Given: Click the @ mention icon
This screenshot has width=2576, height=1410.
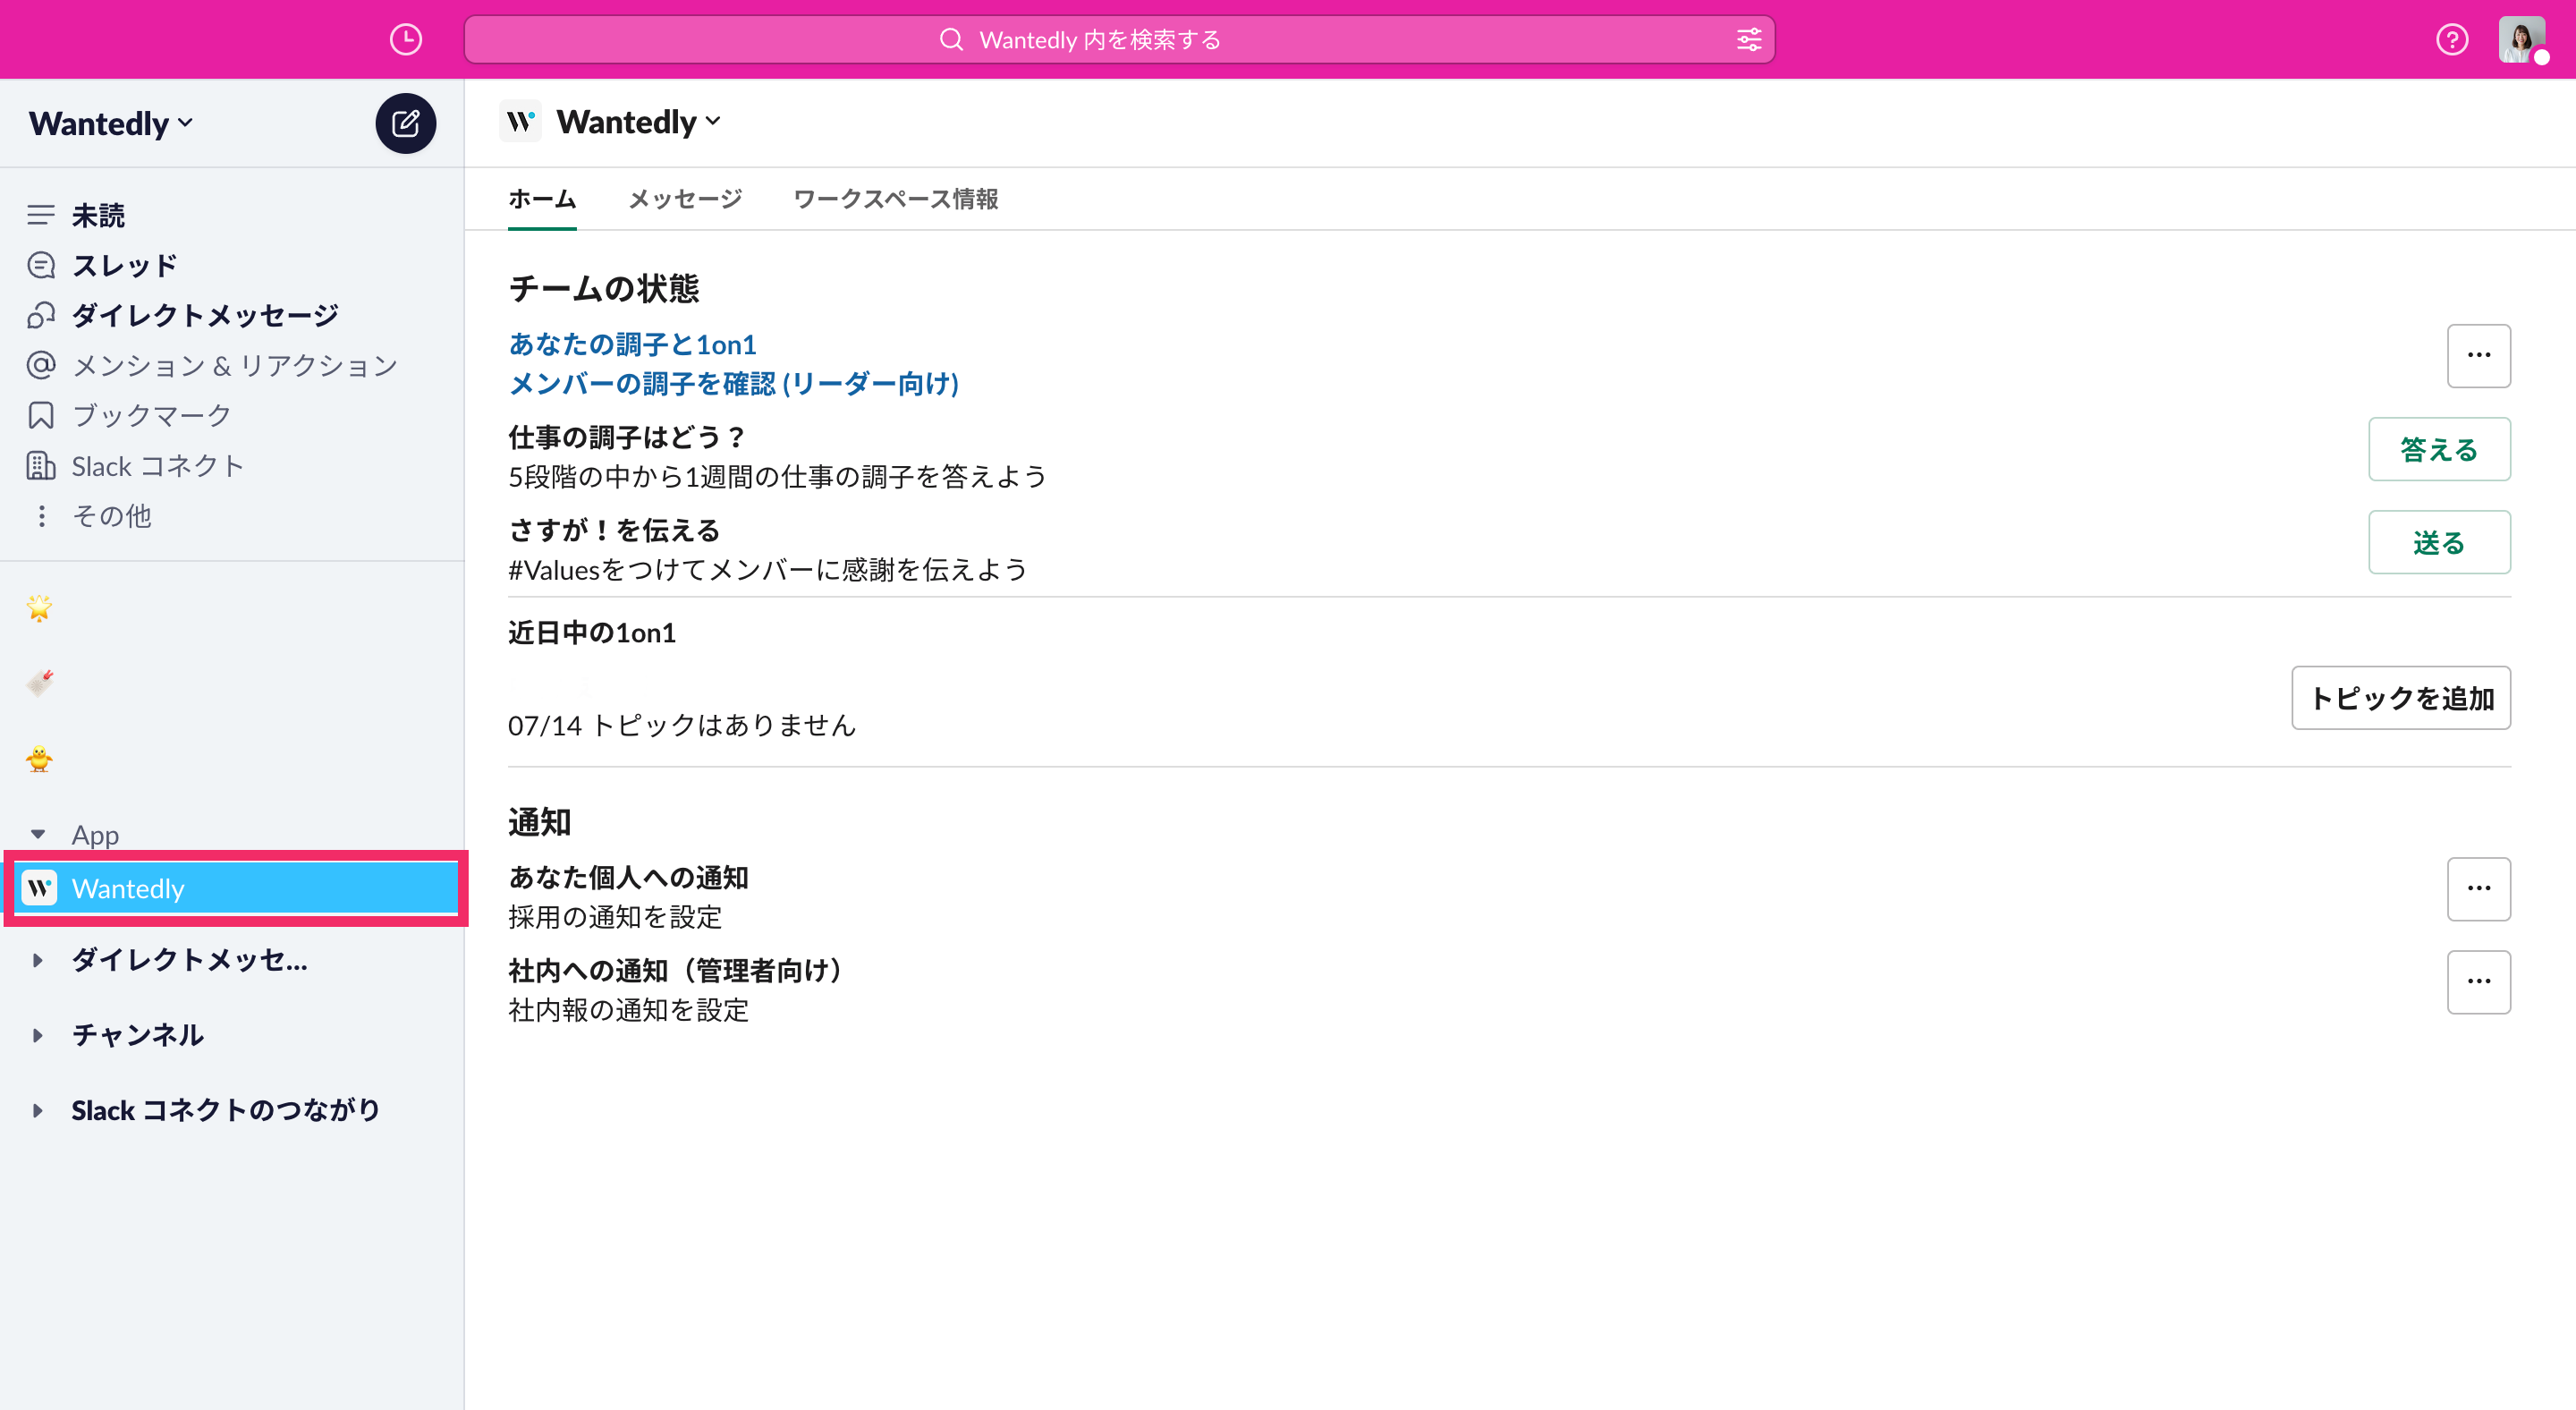Looking at the screenshot, I should coord(41,365).
